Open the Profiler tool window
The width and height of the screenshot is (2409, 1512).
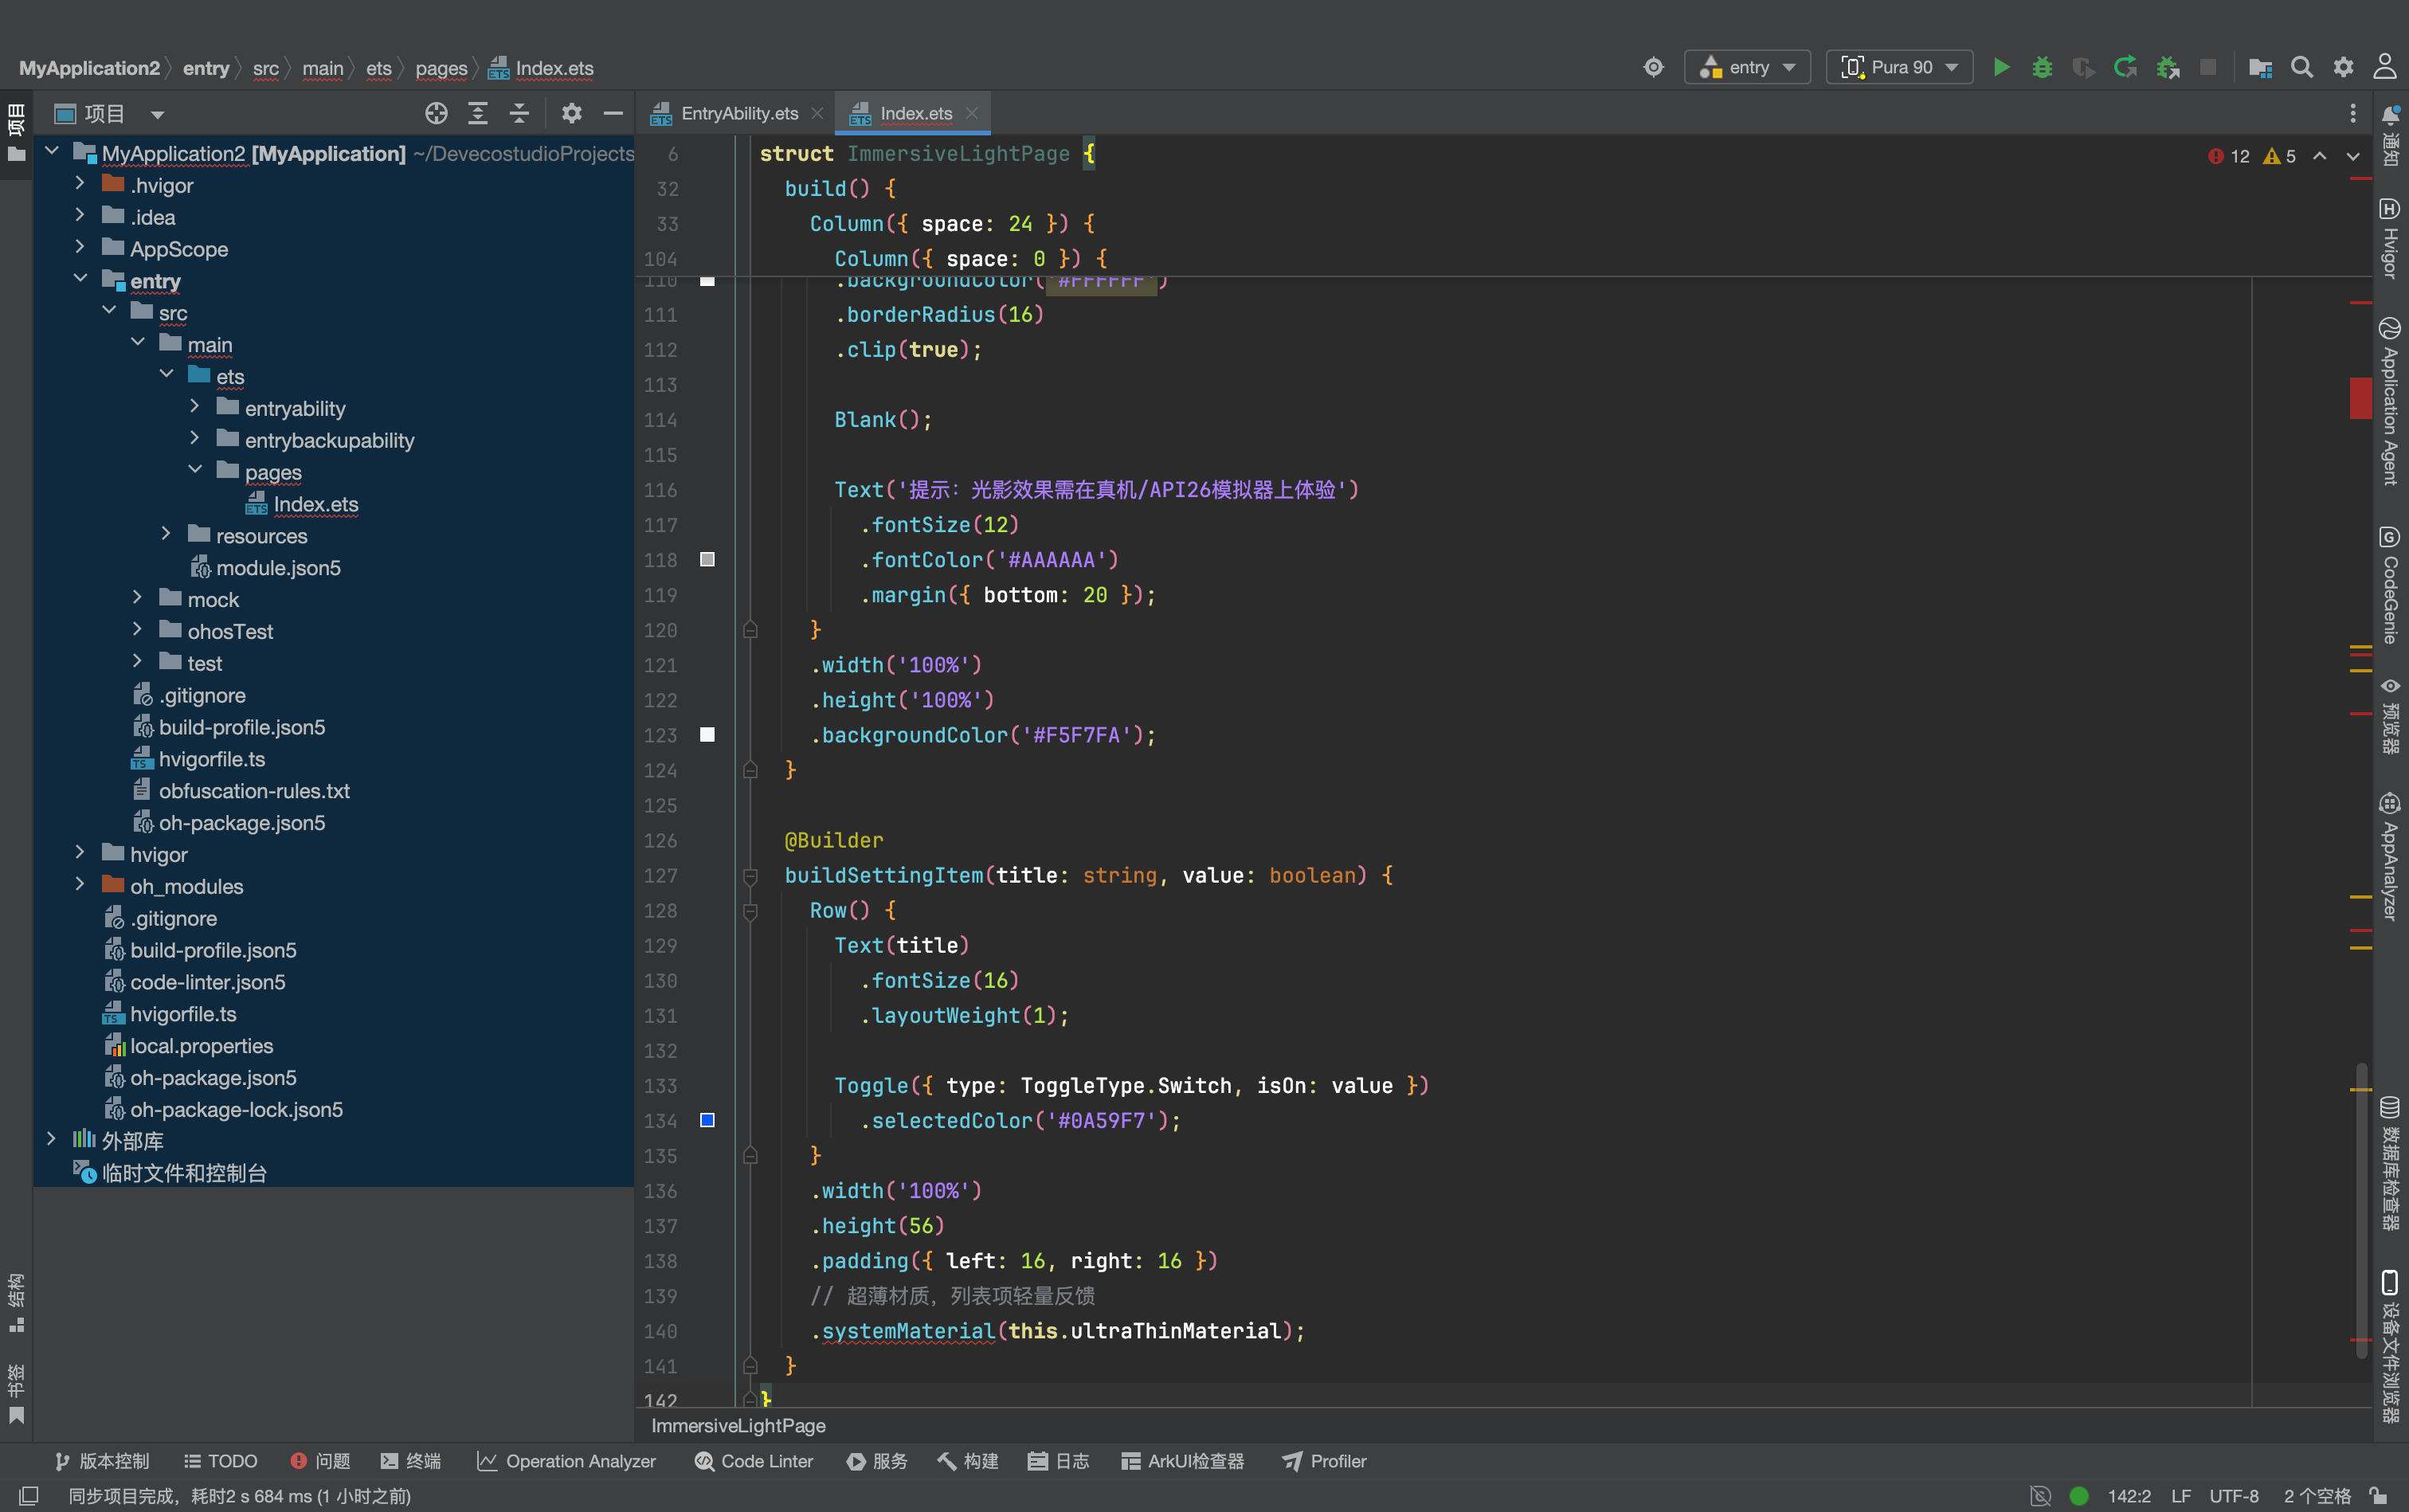coord(1324,1461)
